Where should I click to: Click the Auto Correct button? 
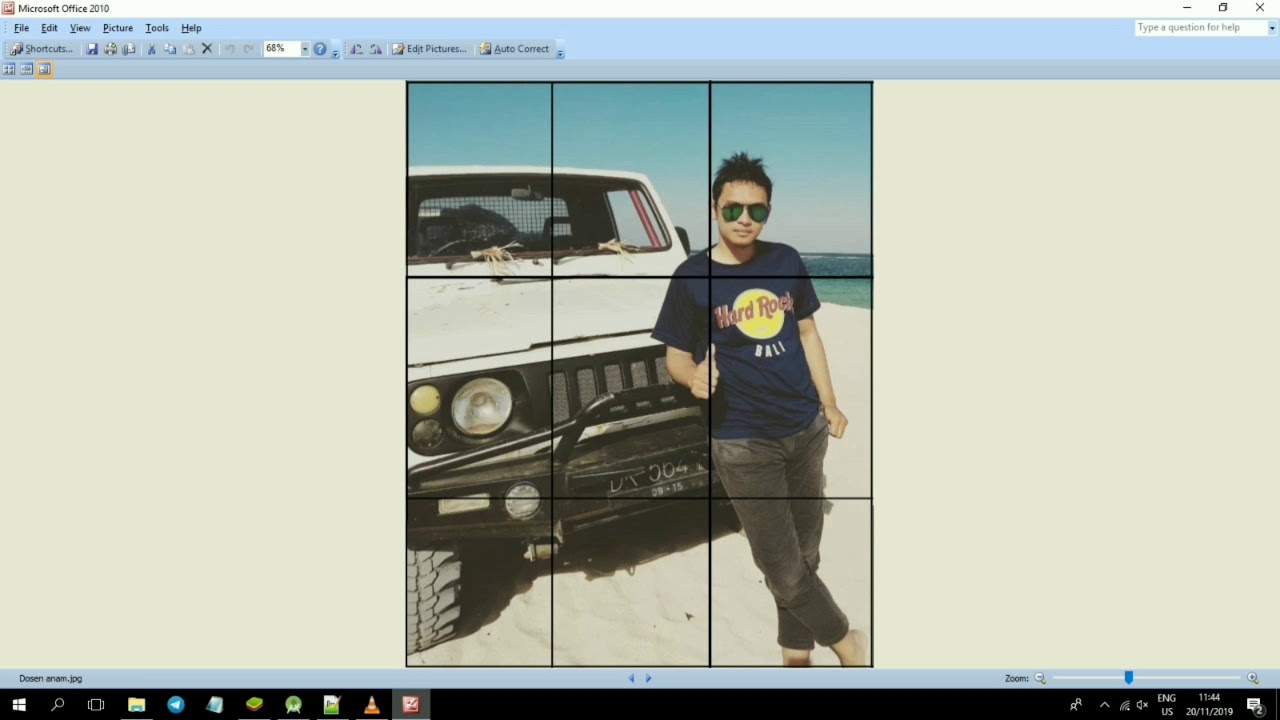pyautogui.click(x=514, y=49)
